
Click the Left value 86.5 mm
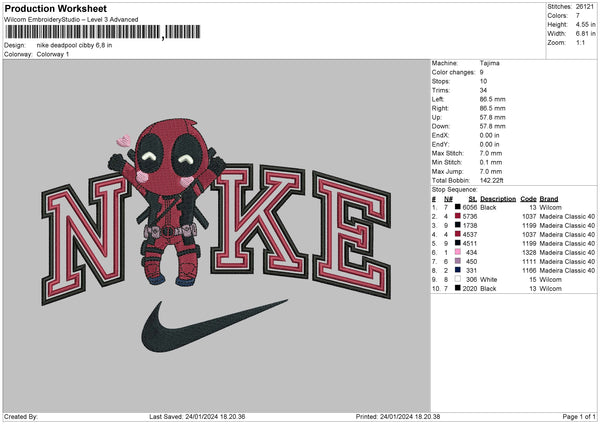(x=492, y=99)
